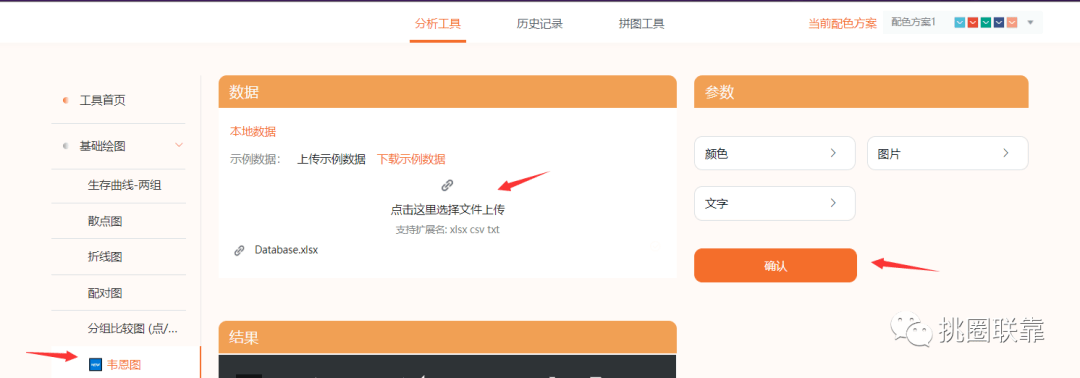Click the NEW badge icon beside 韦恩图
1080x378 pixels.
pyautogui.click(x=96, y=364)
